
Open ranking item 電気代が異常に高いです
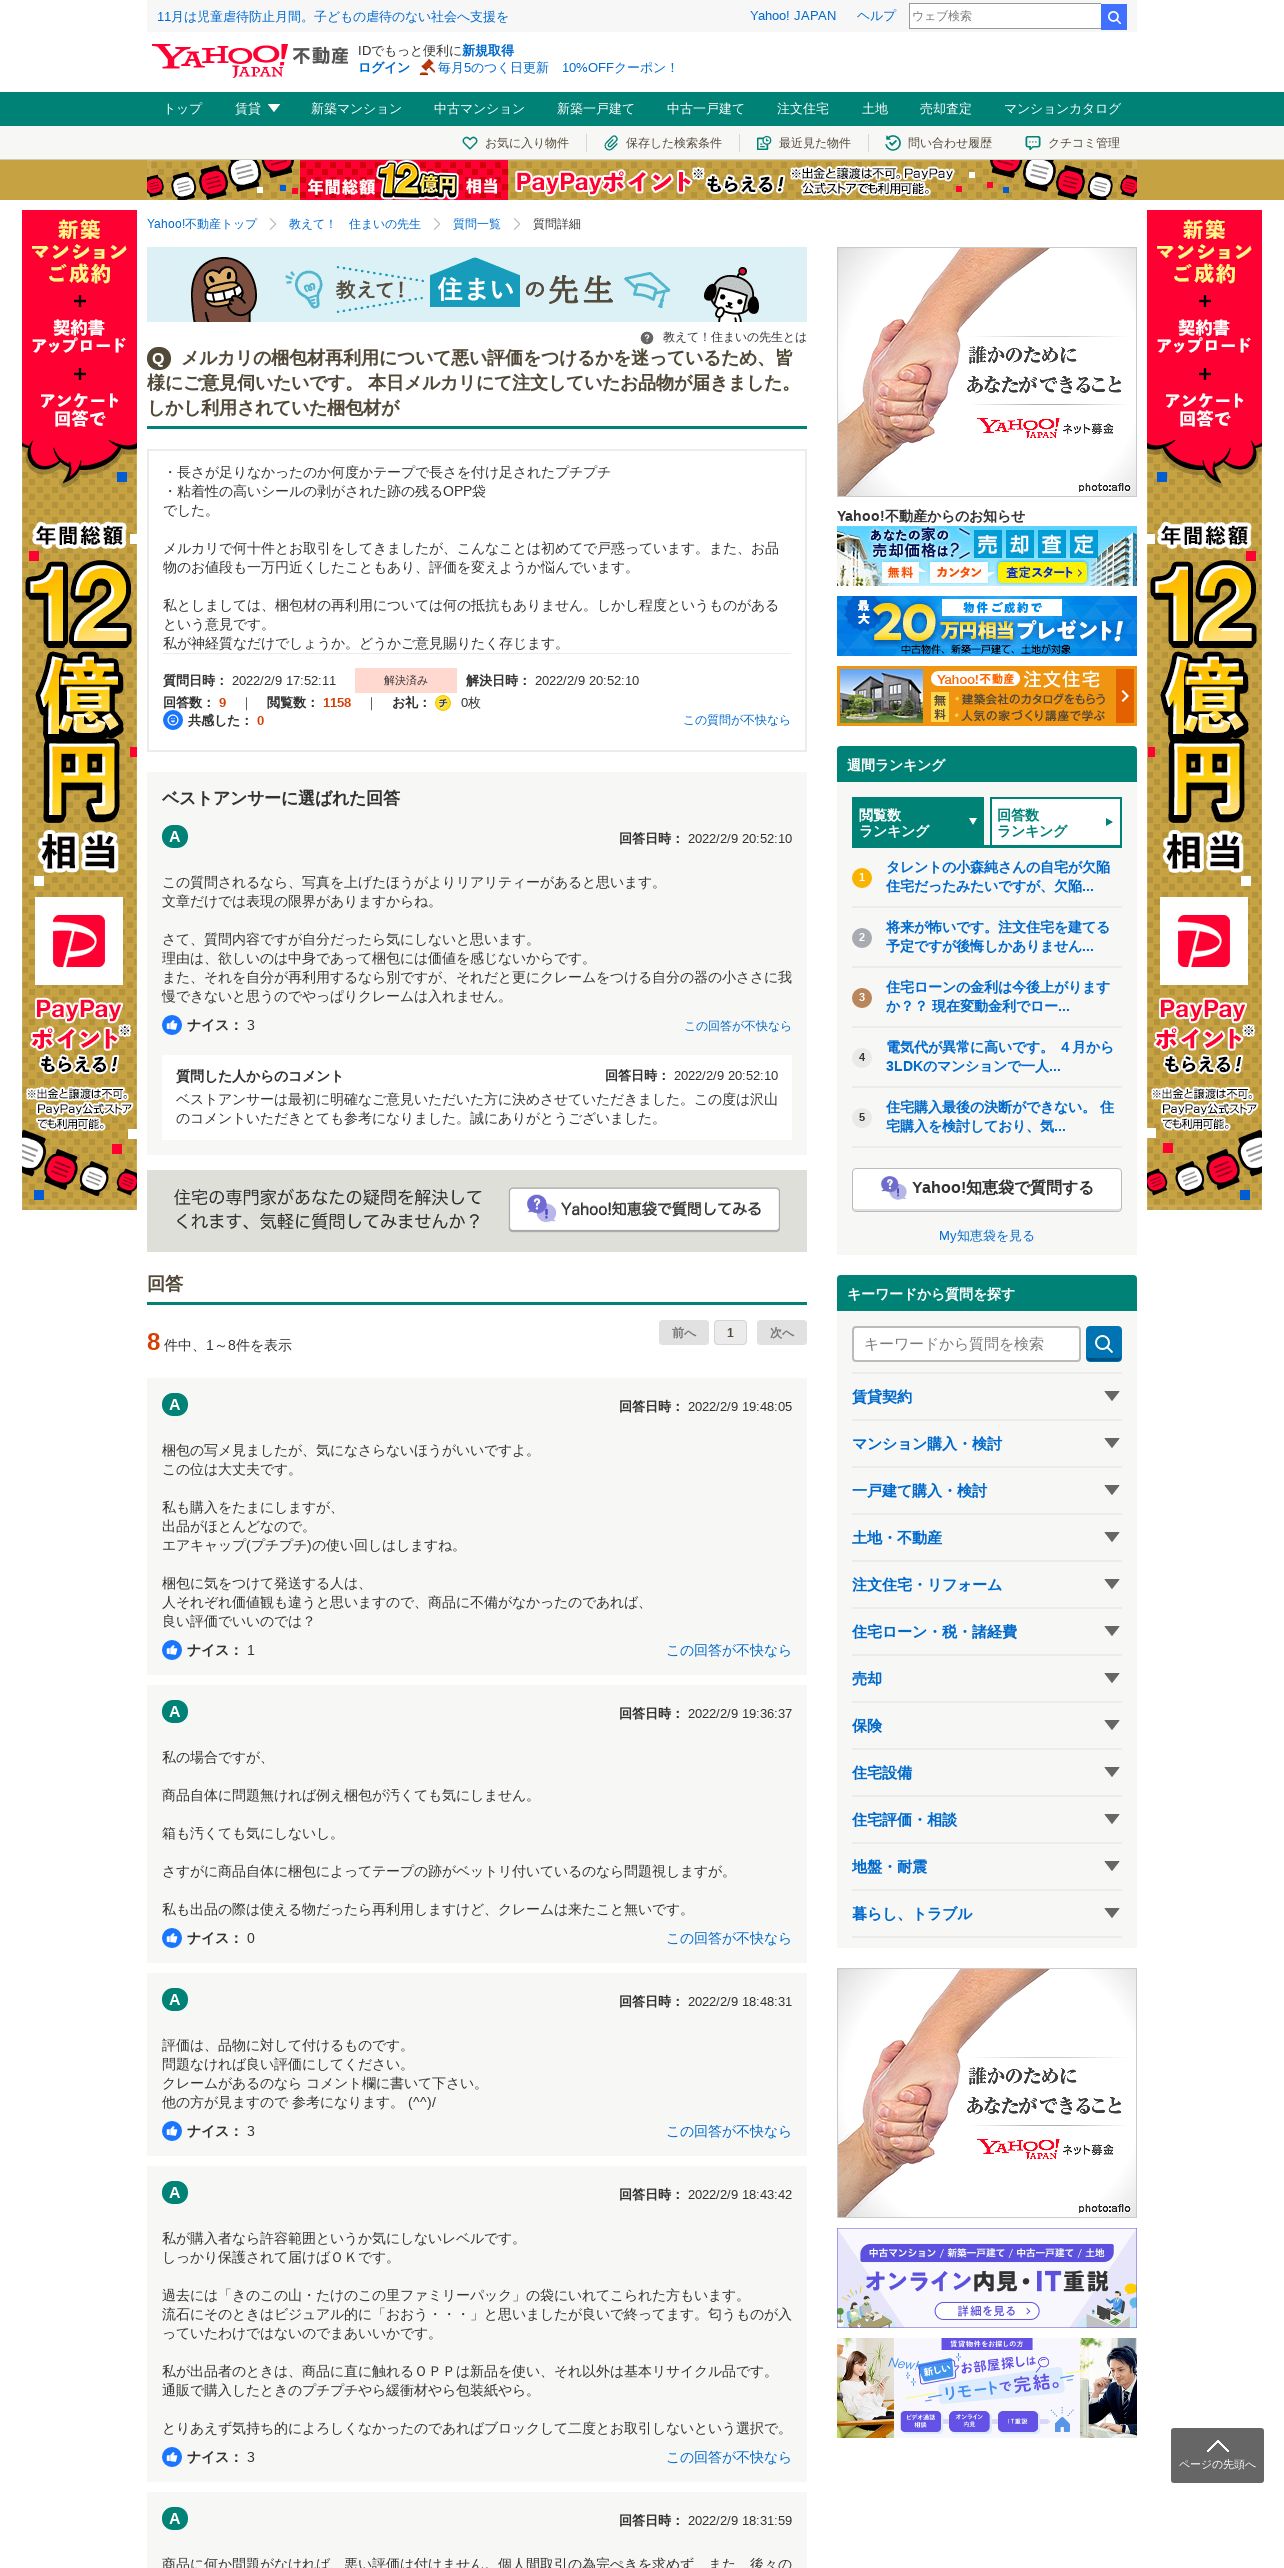pyautogui.click(x=999, y=1057)
